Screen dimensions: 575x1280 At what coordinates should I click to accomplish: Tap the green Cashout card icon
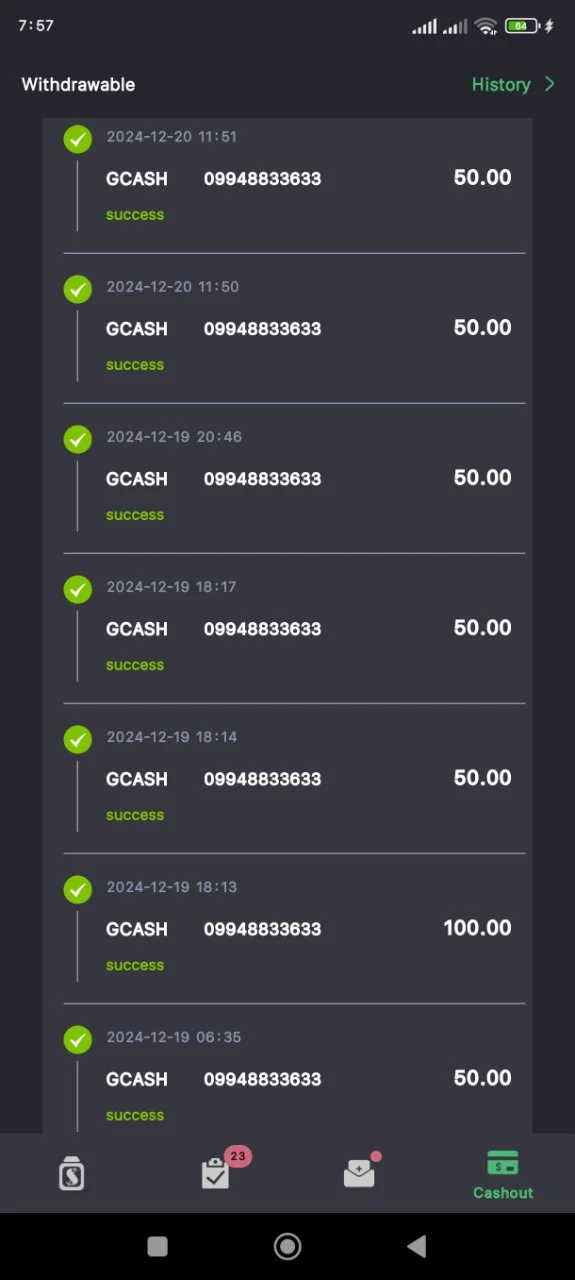point(503,1163)
